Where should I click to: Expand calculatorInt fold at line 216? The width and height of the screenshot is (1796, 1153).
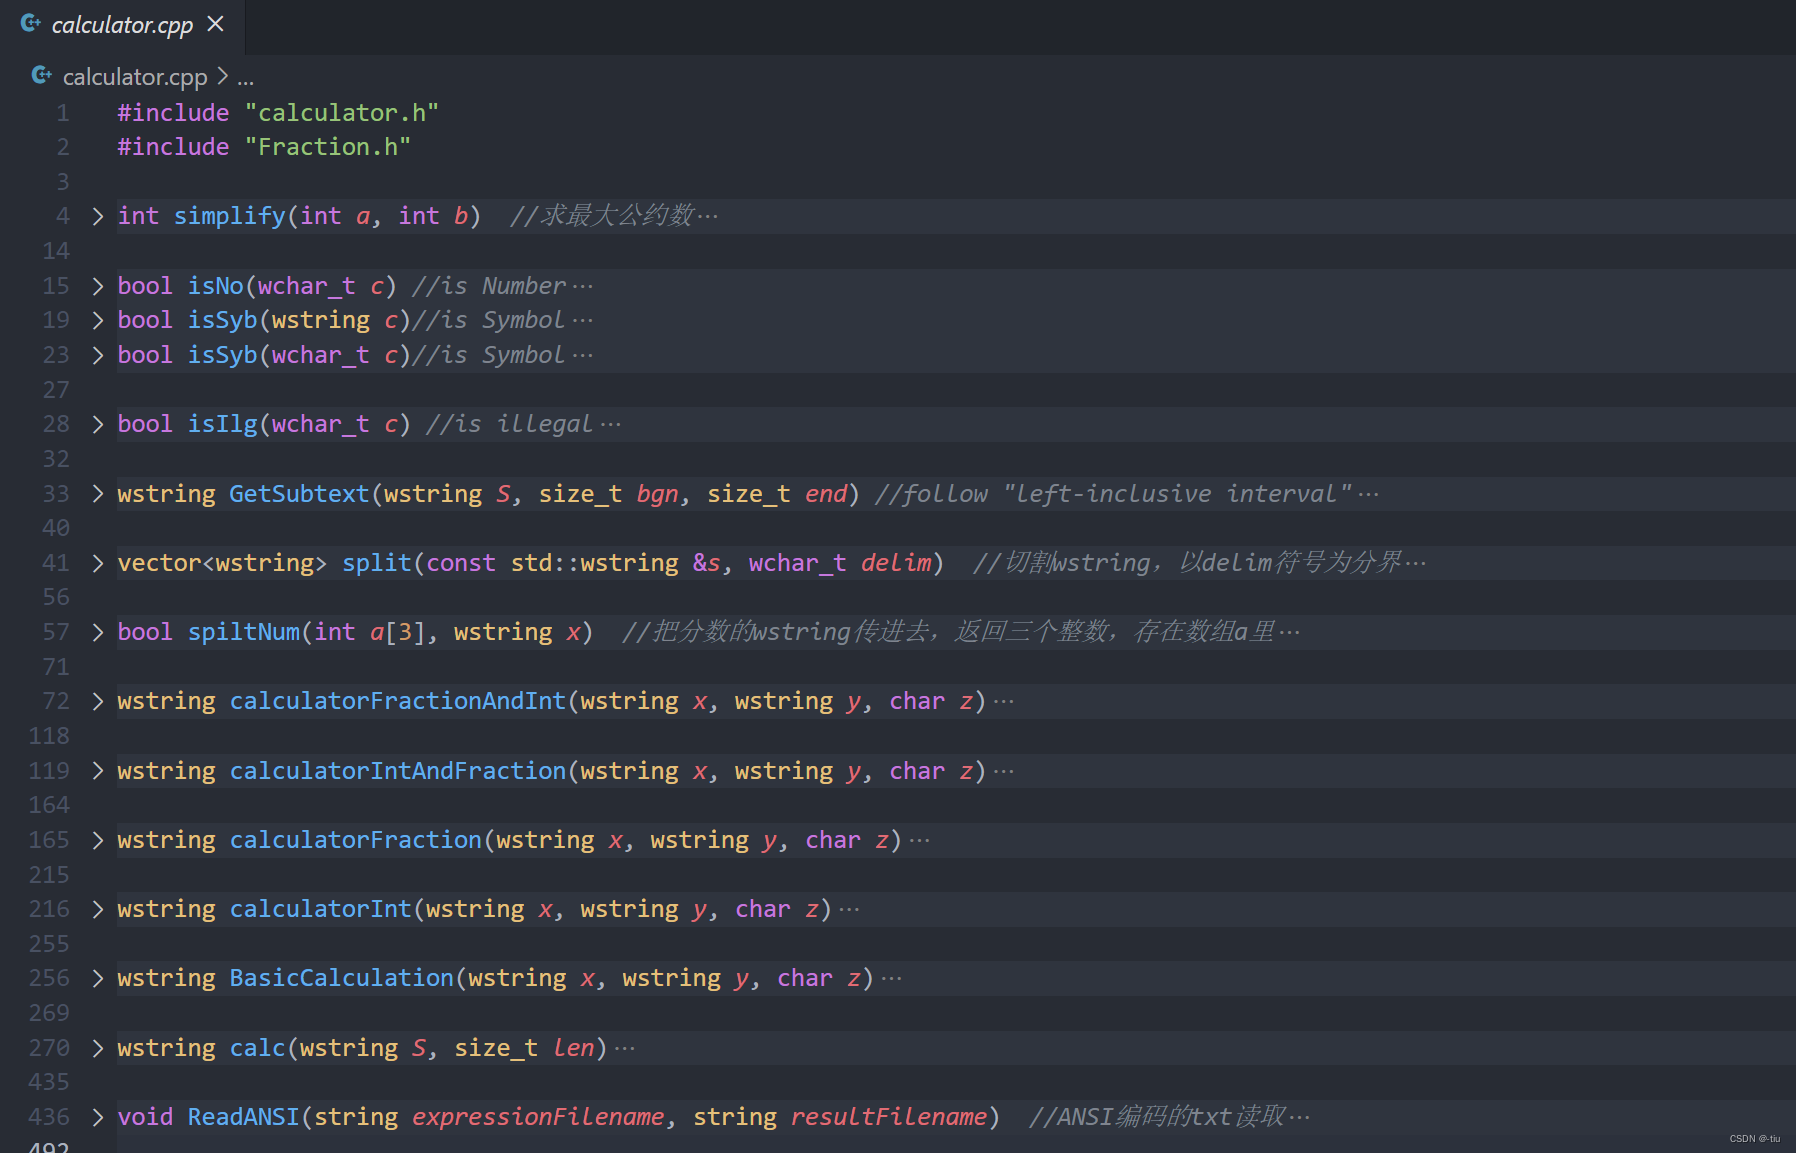(x=97, y=909)
